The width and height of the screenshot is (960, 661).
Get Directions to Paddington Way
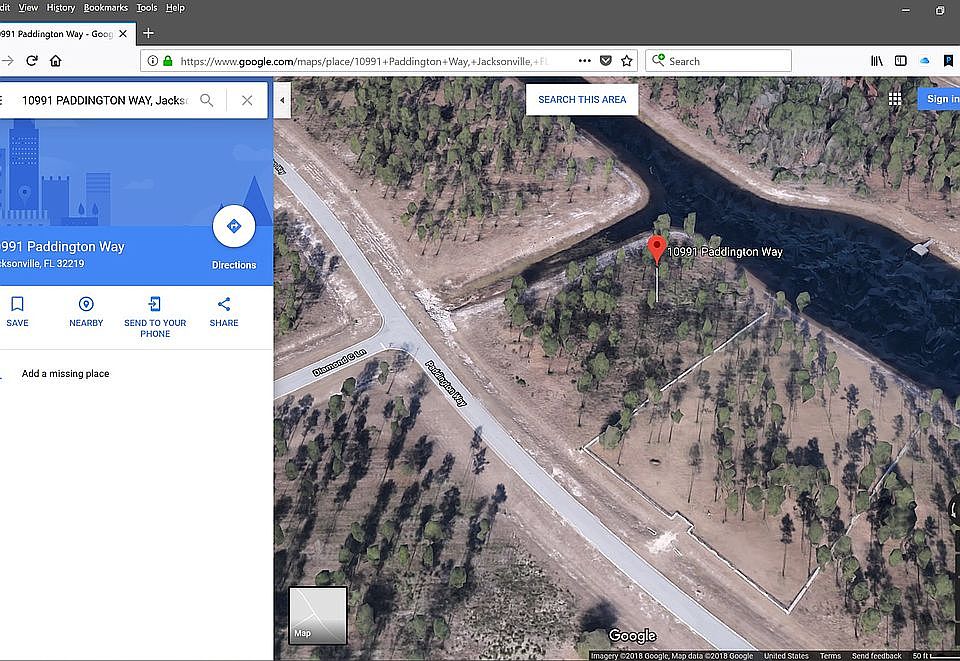[234, 237]
